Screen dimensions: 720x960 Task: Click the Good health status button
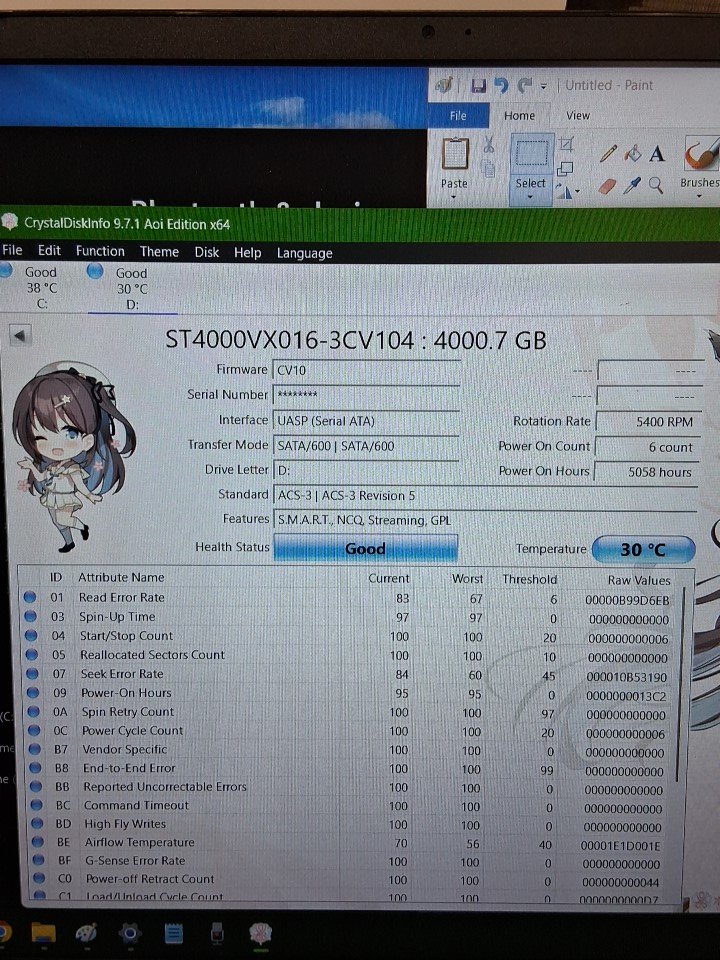click(366, 548)
